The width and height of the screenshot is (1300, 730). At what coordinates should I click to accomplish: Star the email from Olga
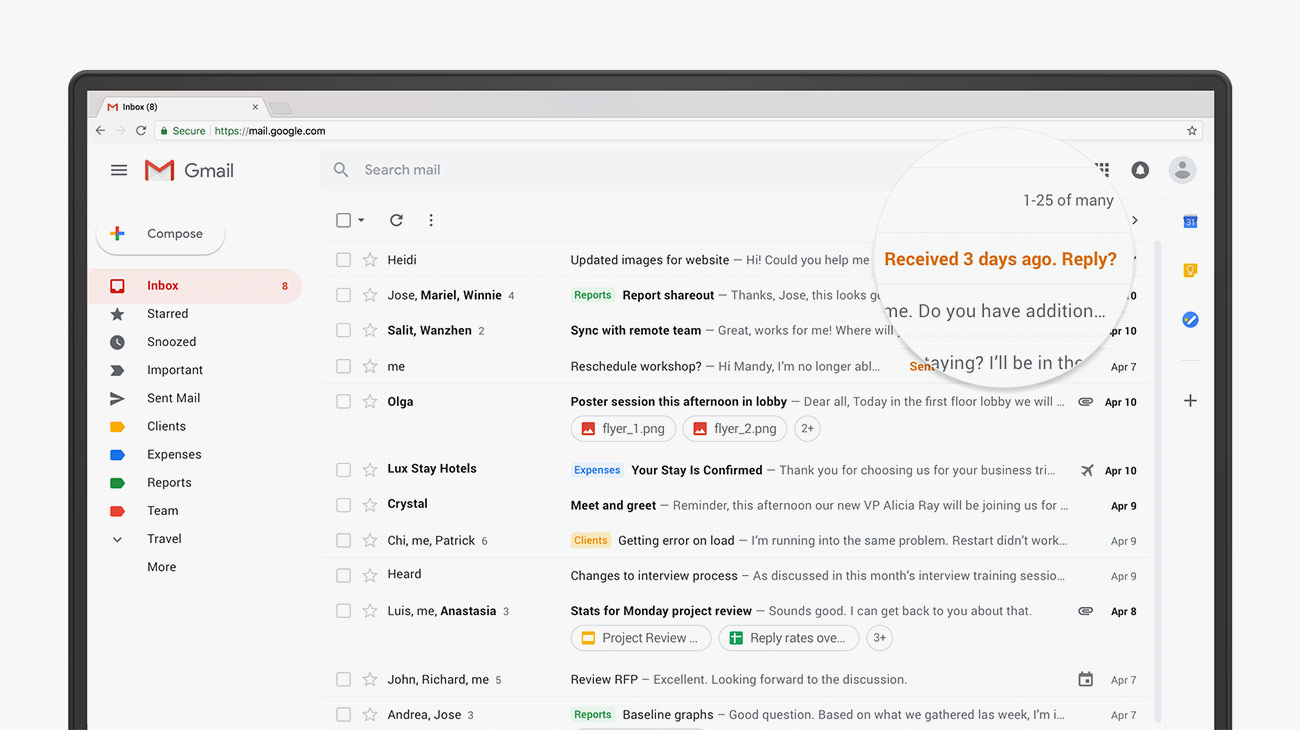(370, 402)
